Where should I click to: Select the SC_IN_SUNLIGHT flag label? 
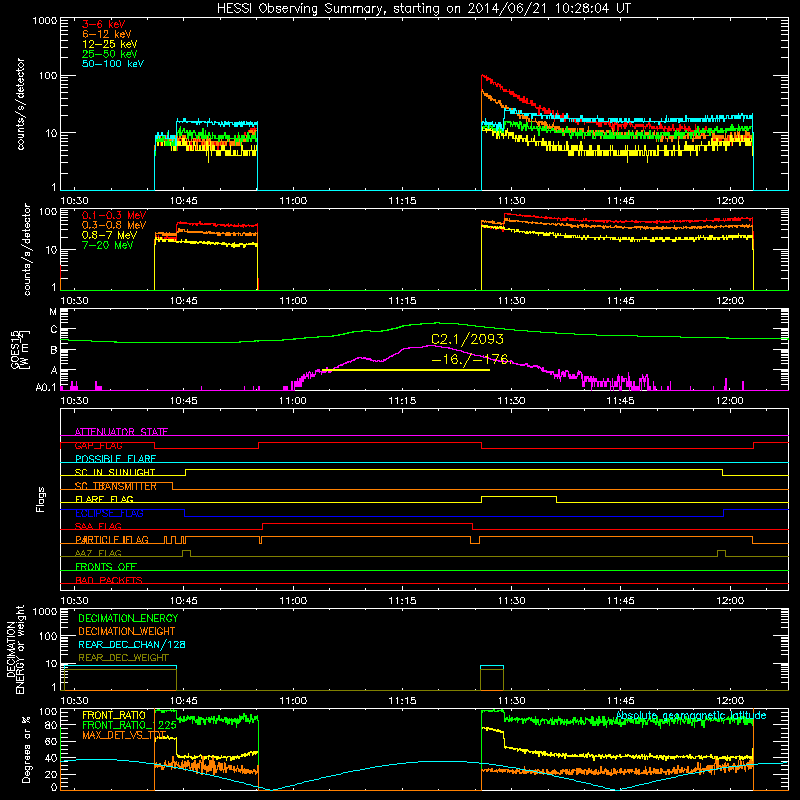pos(115,472)
